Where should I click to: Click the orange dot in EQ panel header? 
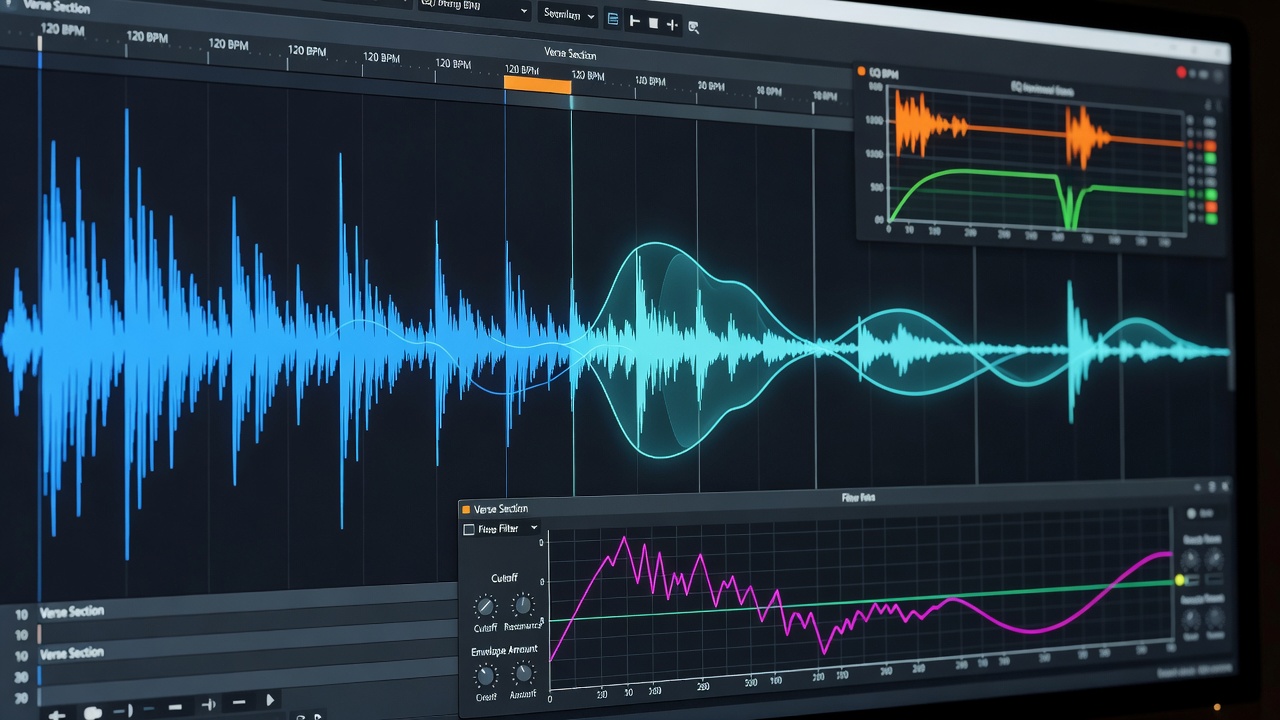coord(862,71)
